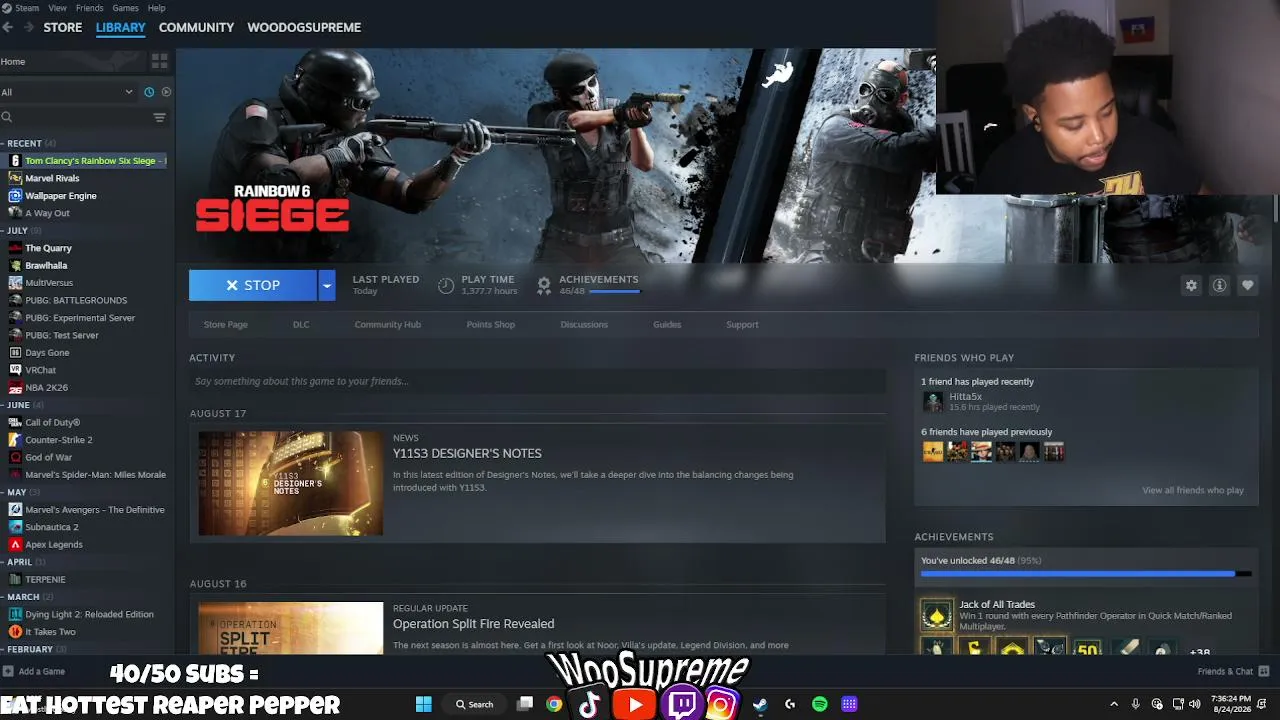Click the Steam taskbar icon
Image resolution: width=1280 pixels, height=720 pixels.
tap(760, 704)
